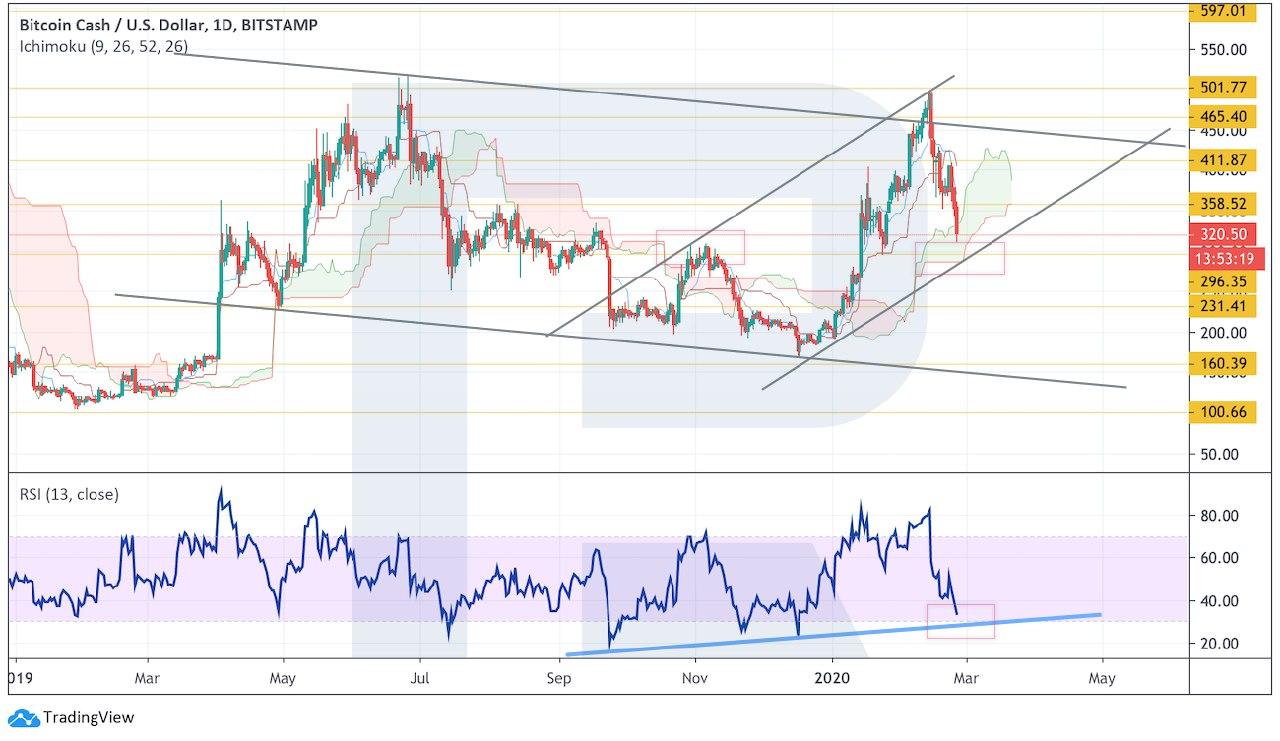Screen dimensions: 1280x741
Task: Click the Nov label on time axis
Action: pyautogui.click(x=694, y=679)
